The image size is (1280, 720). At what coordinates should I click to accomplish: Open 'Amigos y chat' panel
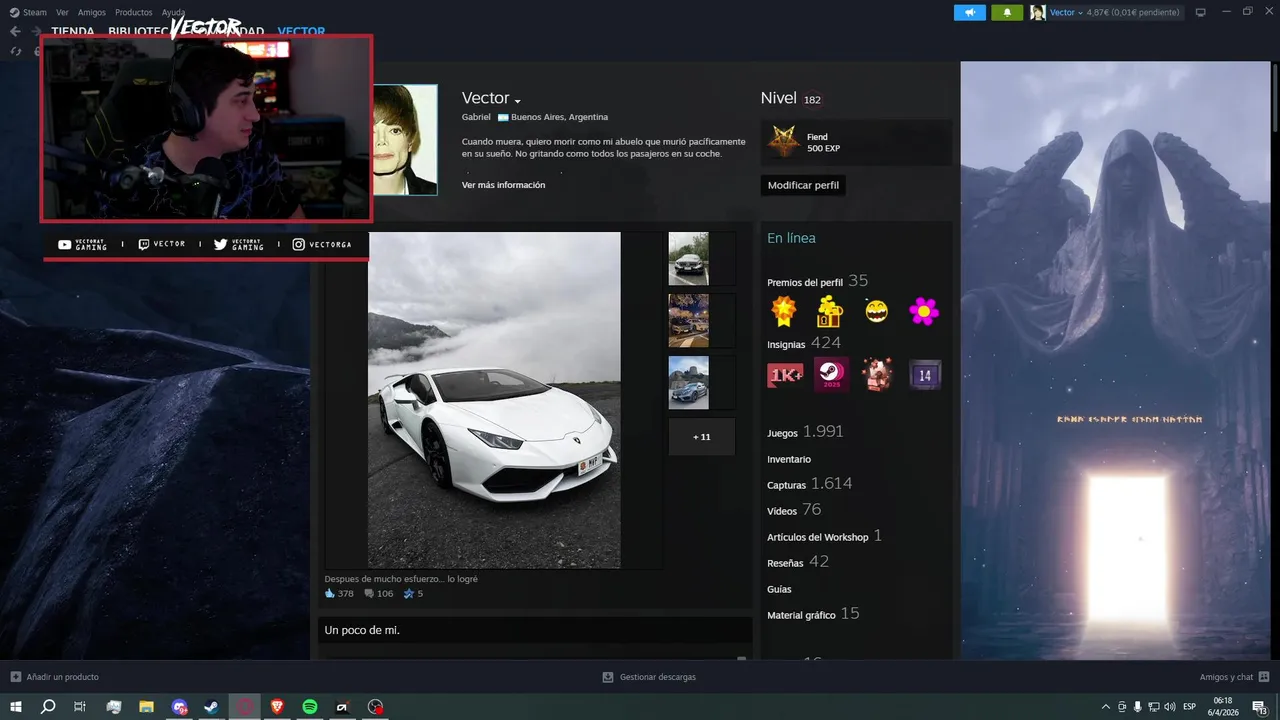pyautogui.click(x=1234, y=677)
